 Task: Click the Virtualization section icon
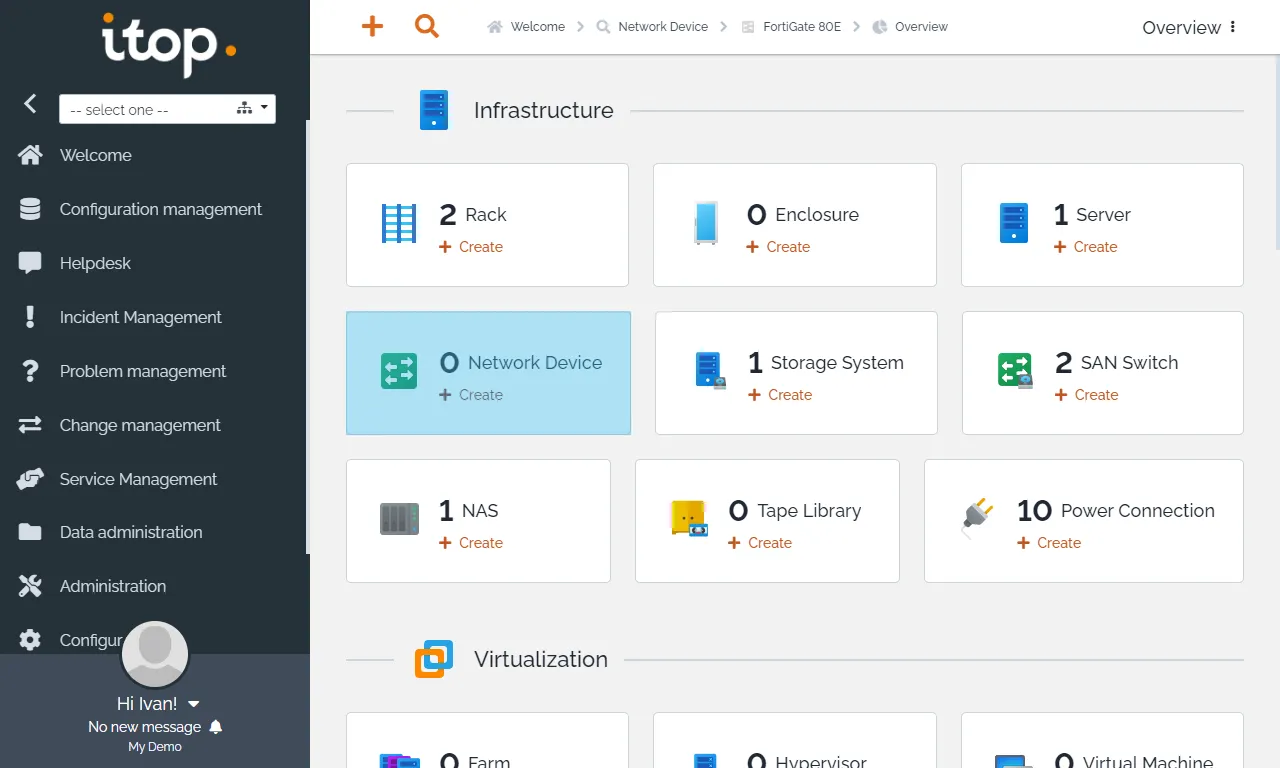(x=434, y=659)
